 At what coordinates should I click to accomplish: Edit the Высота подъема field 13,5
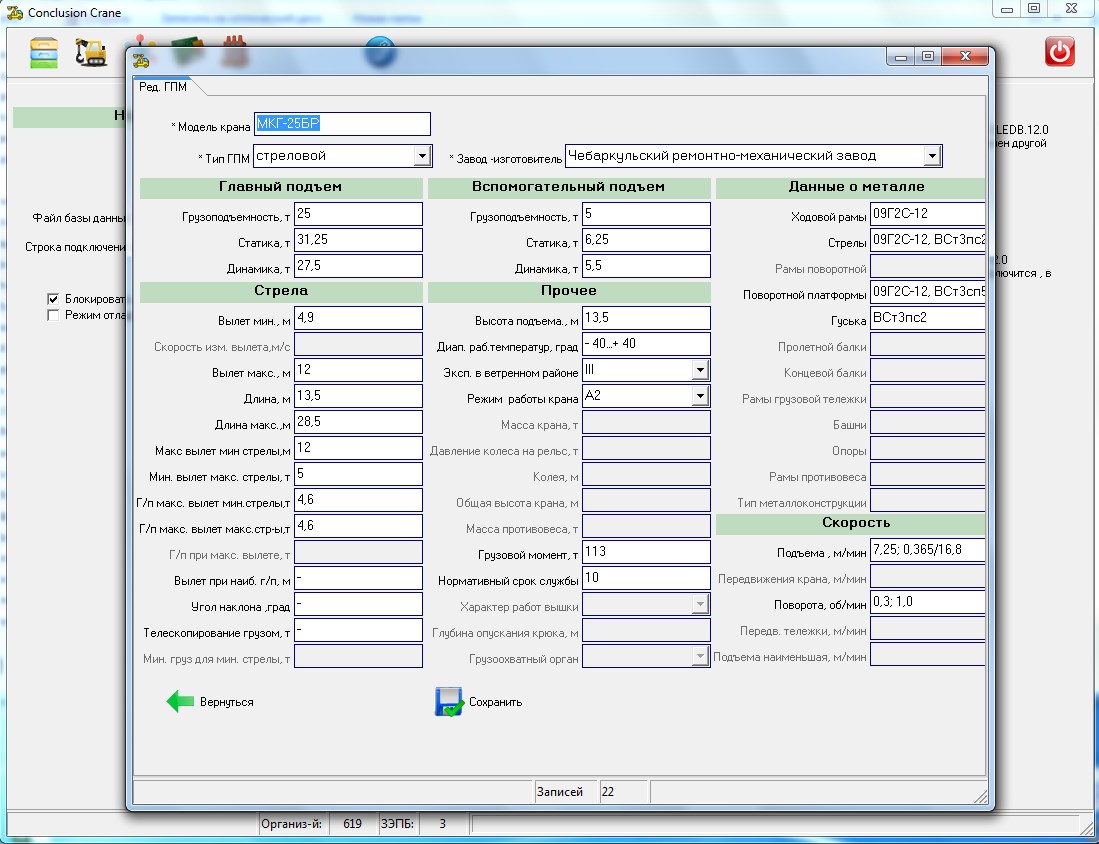(x=646, y=318)
